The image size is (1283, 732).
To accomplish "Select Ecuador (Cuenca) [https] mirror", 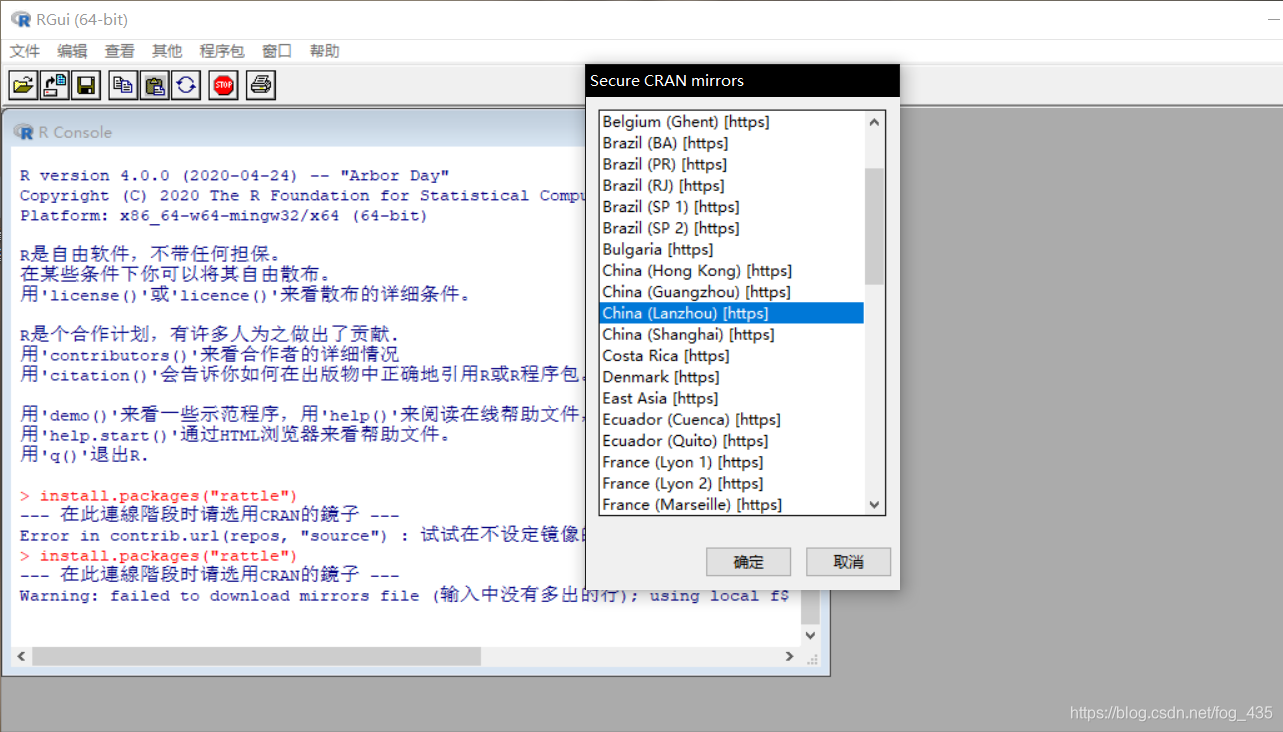I will [731, 420].
